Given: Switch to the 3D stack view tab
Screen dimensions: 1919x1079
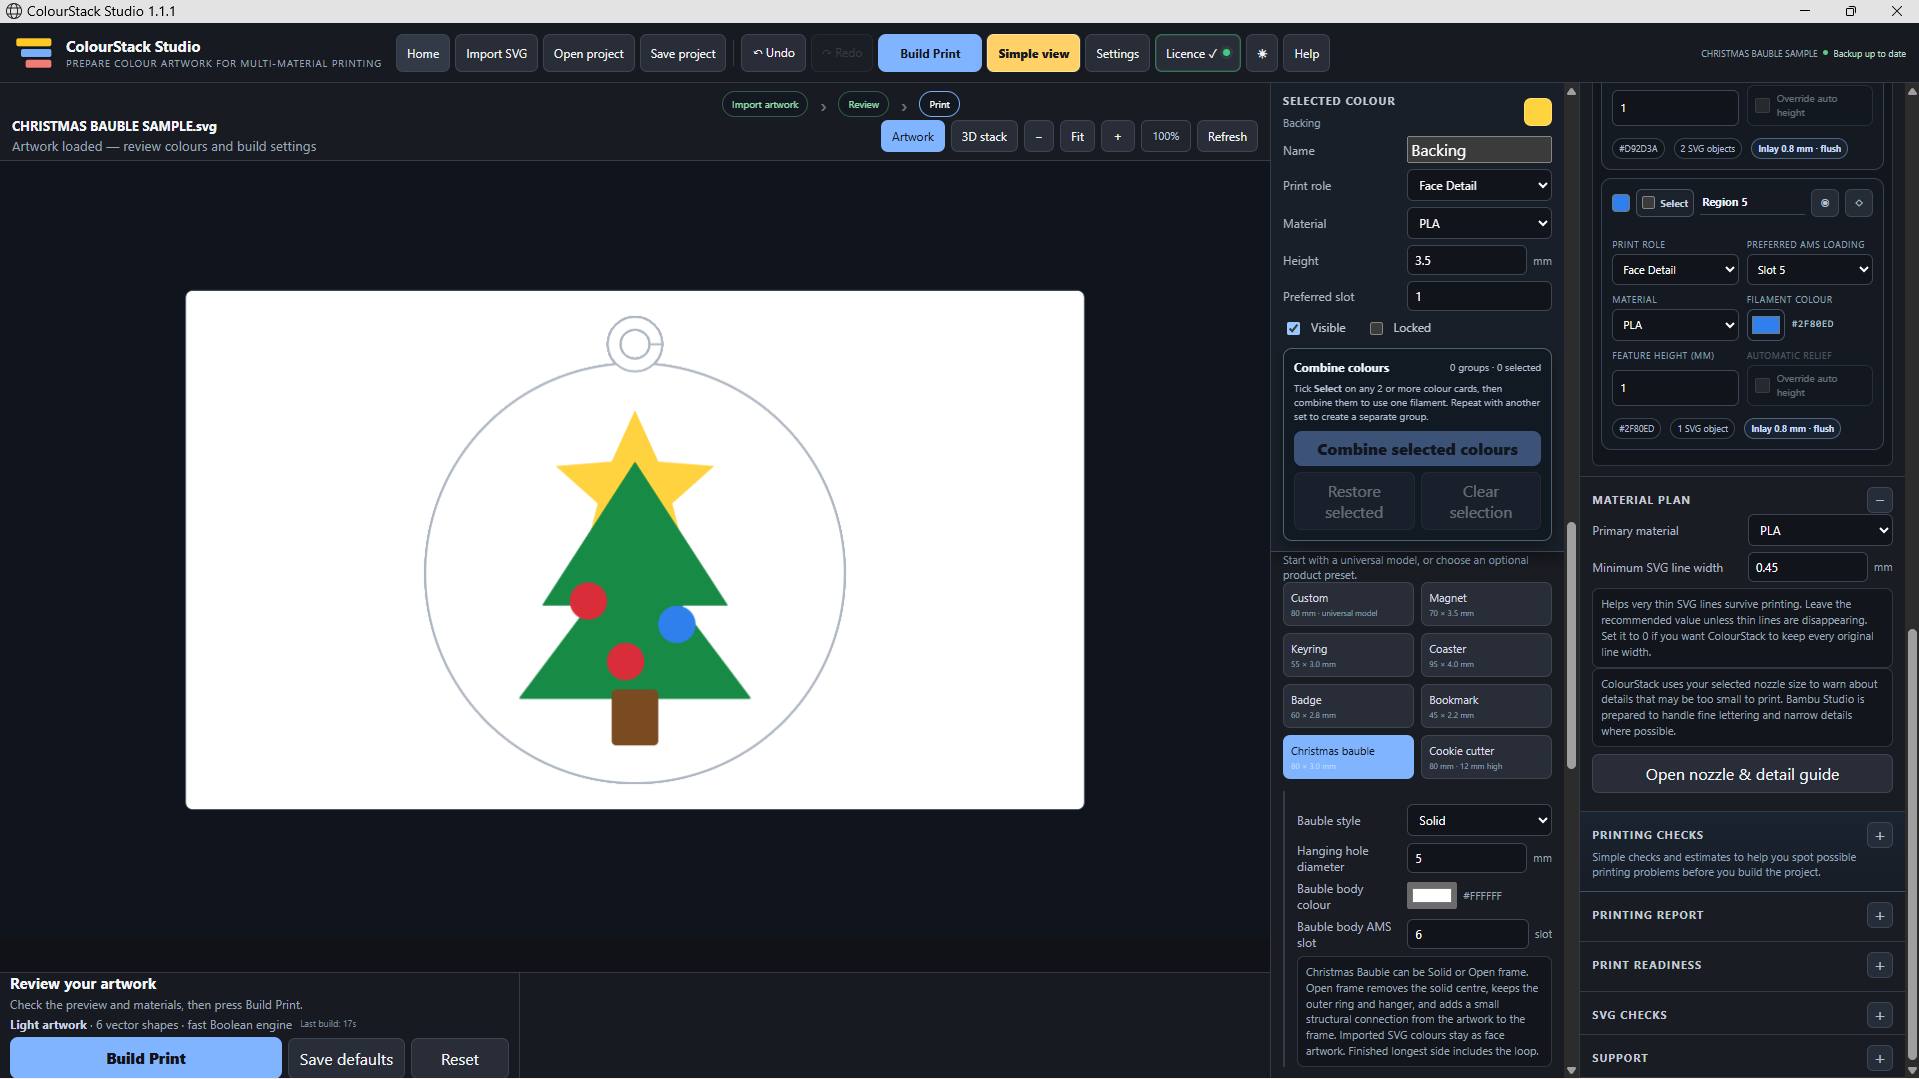Looking at the screenshot, I should tap(984, 137).
